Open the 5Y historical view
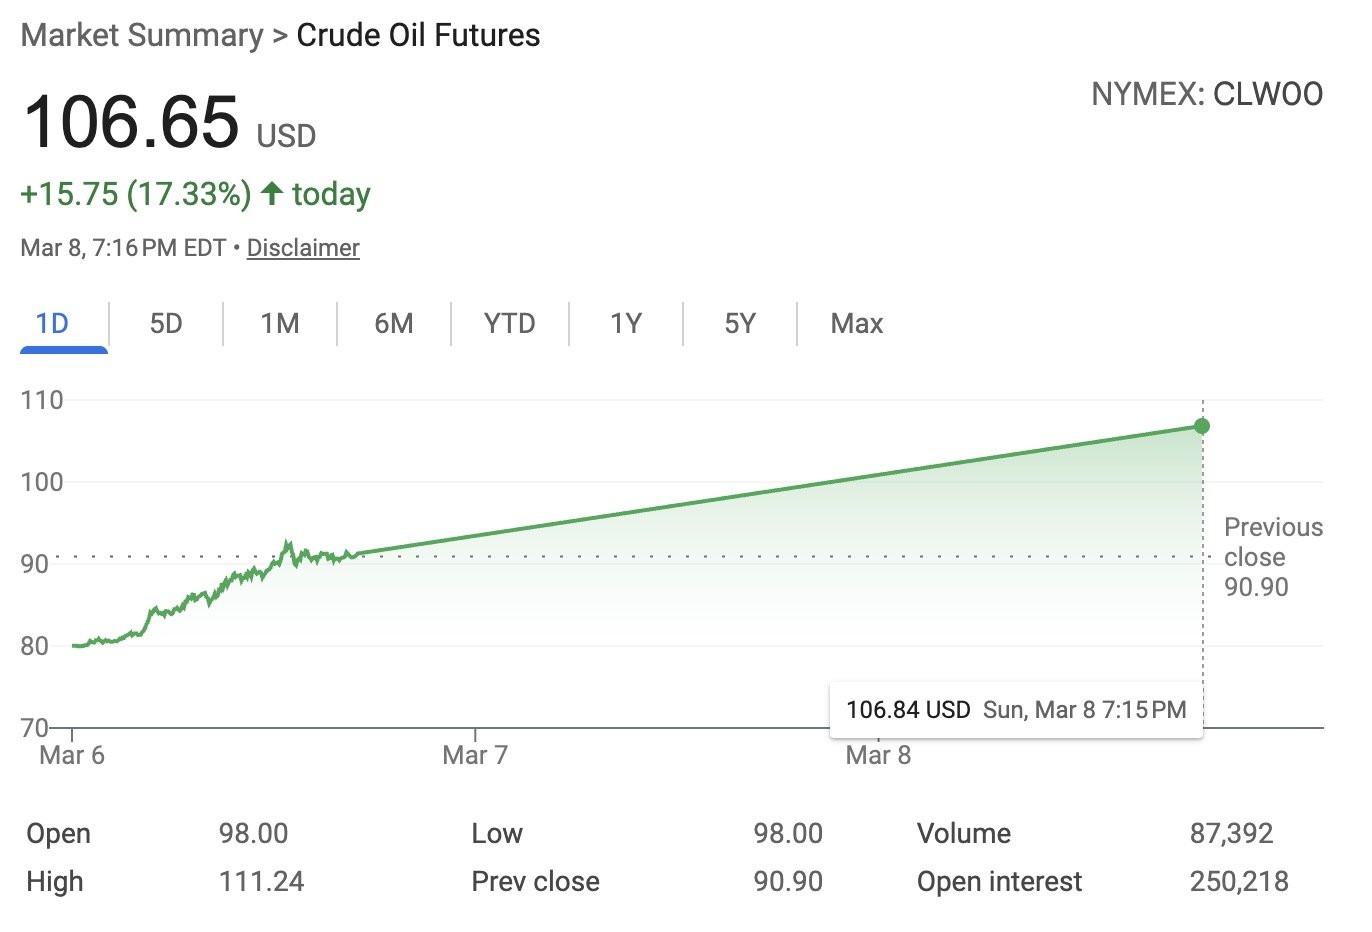This screenshot has width=1372, height=932. [x=738, y=323]
